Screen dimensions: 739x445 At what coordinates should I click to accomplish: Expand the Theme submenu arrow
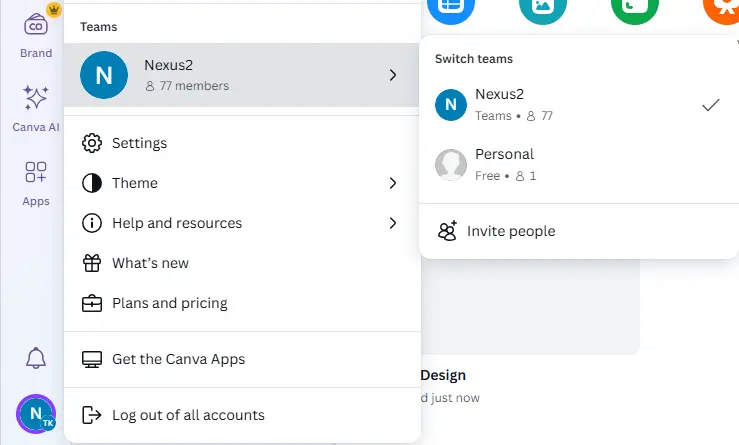coord(393,183)
